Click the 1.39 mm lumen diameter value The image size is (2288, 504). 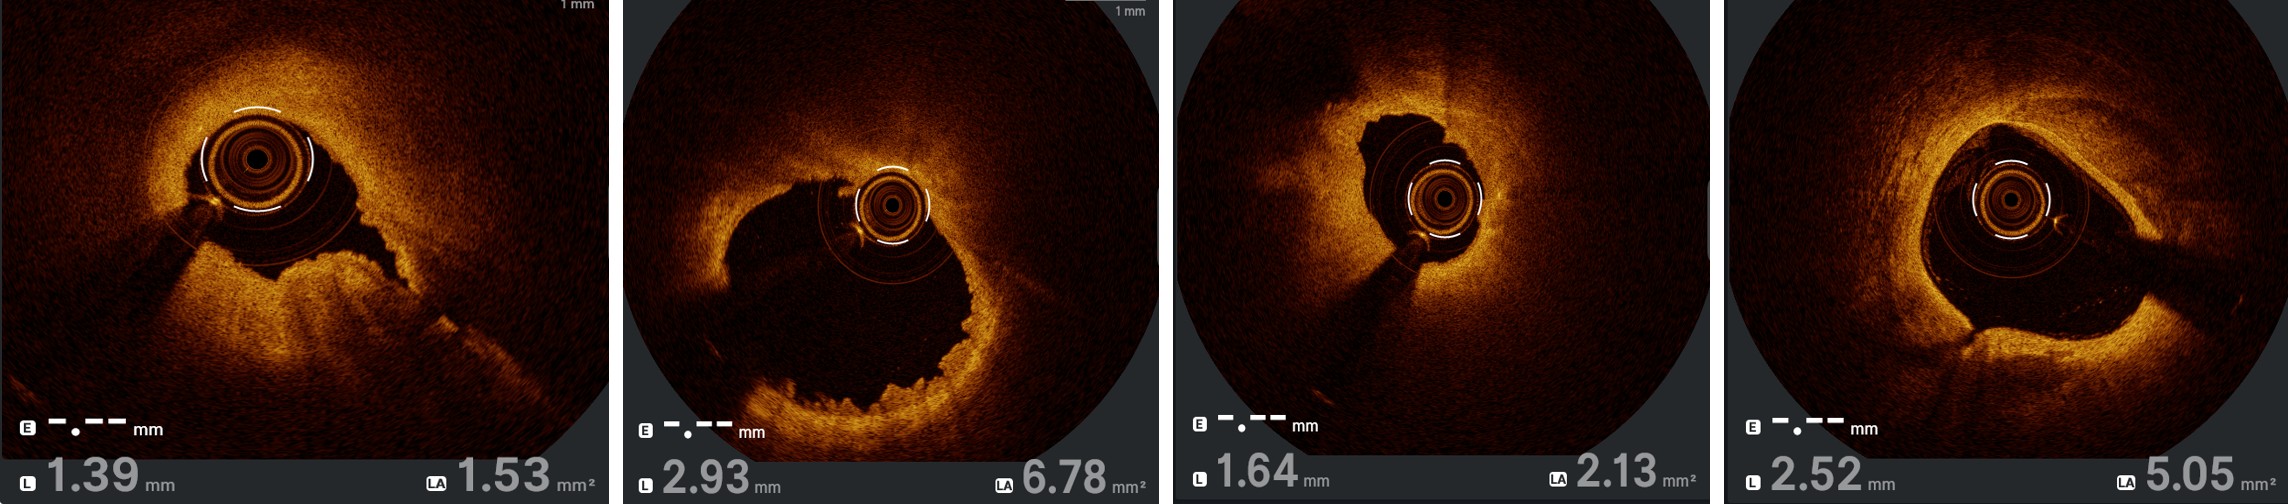pyautogui.click(x=93, y=475)
